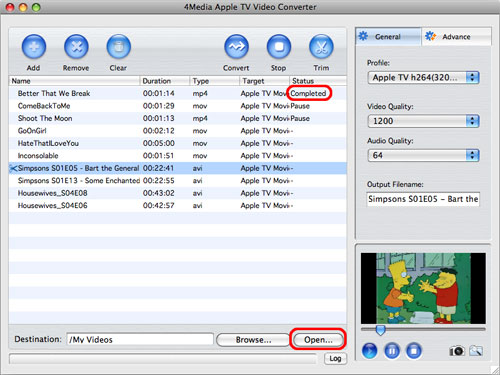The height and width of the screenshot is (375, 500).
Task: Click the Output Filename field
Action: [423, 199]
